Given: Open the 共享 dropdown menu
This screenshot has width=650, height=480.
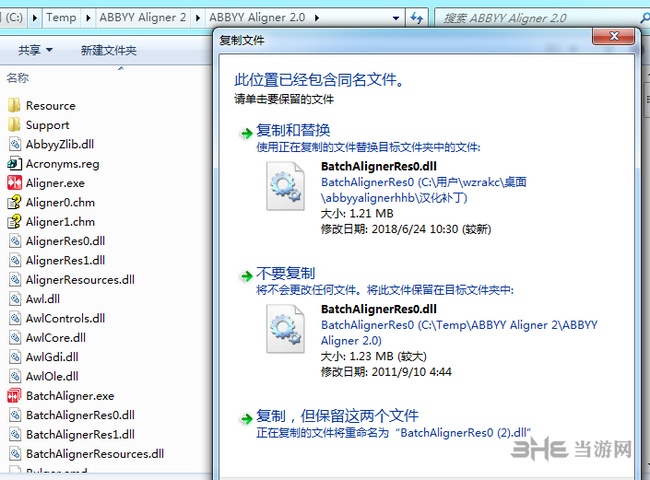Looking at the screenshot, I should point(35,50).
